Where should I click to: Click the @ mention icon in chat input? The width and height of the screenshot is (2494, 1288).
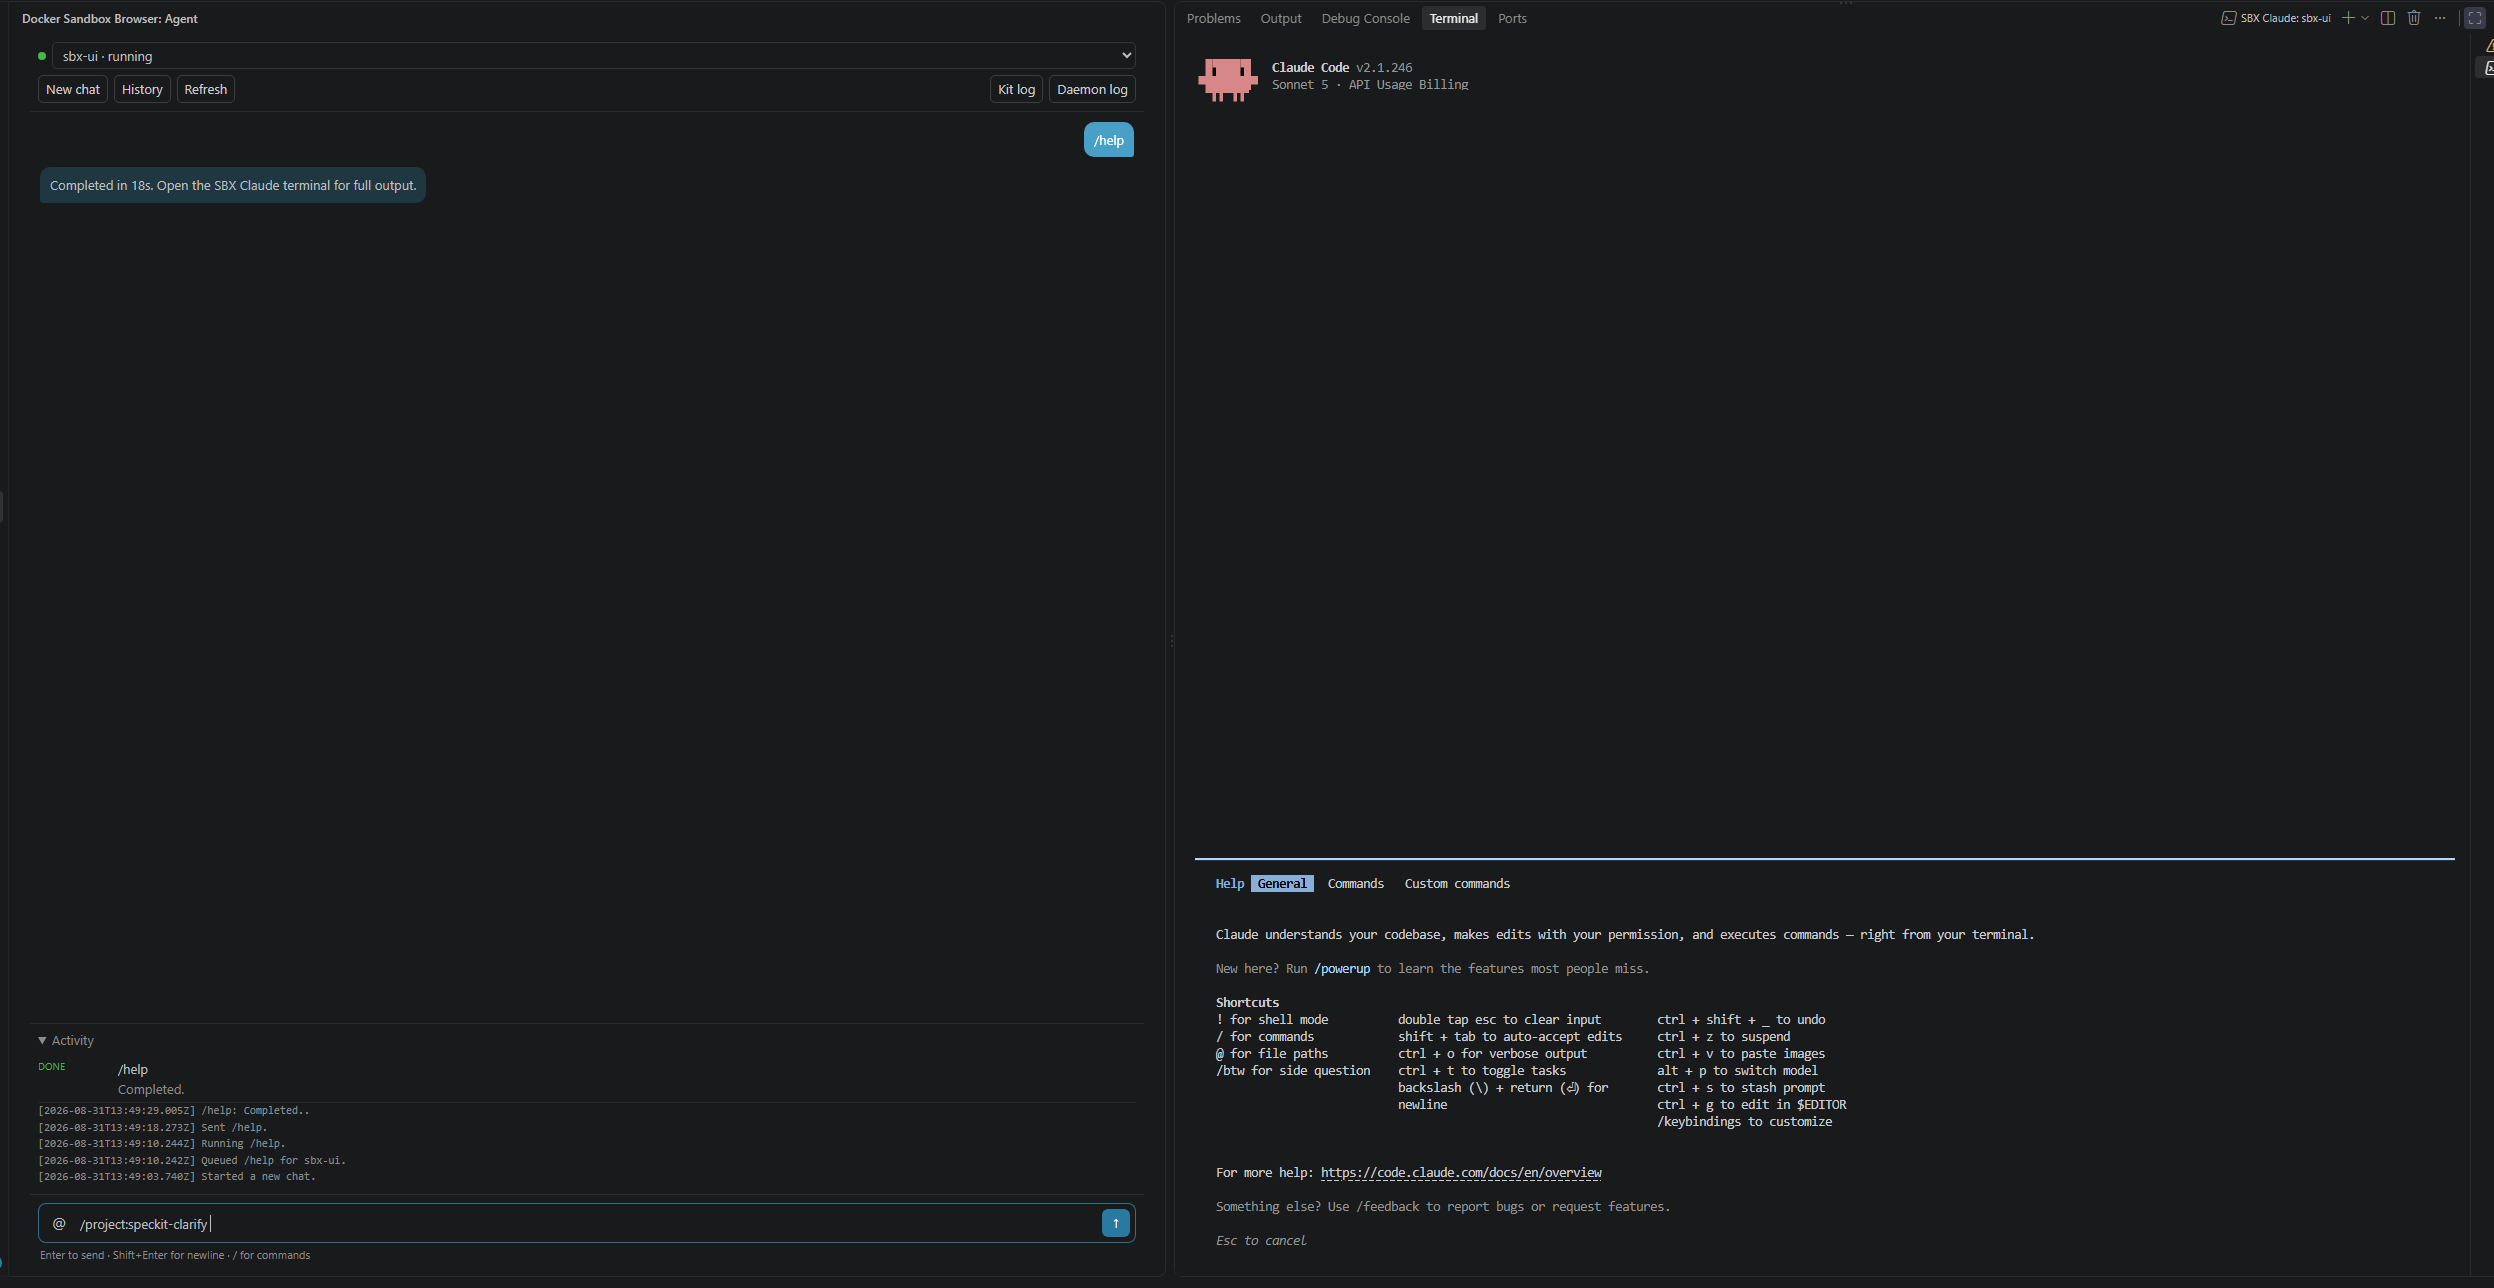tap(59, 1224)
